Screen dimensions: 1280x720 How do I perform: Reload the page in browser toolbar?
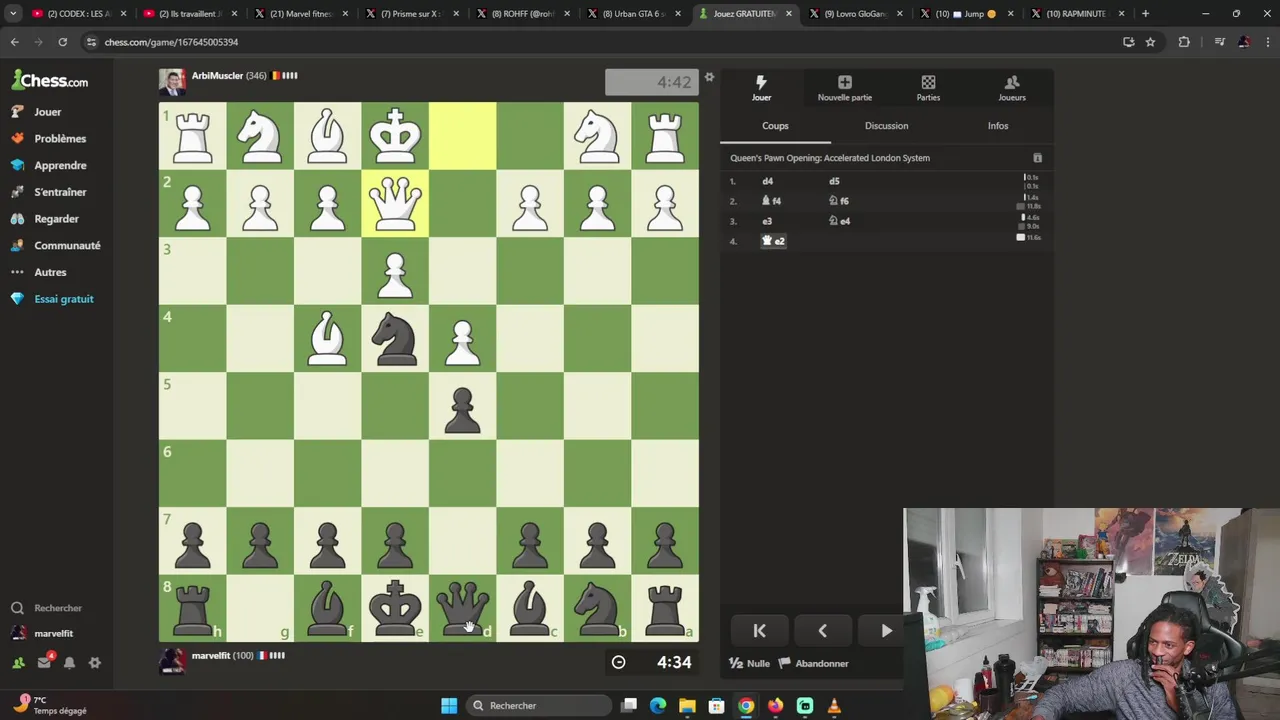(x=62, y=42)
